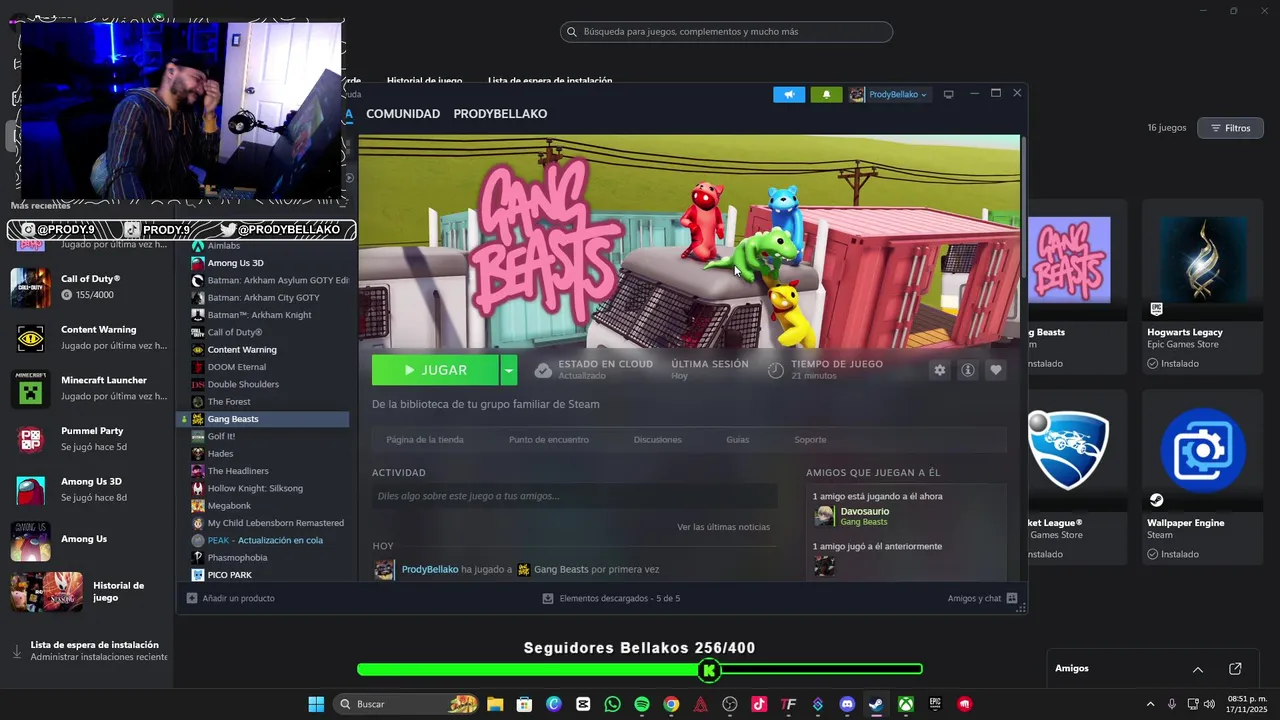Open Wallpaper Engine tile in Xbox app
The width and height of the screenshot is (1280, 720).
[1203, 476]
